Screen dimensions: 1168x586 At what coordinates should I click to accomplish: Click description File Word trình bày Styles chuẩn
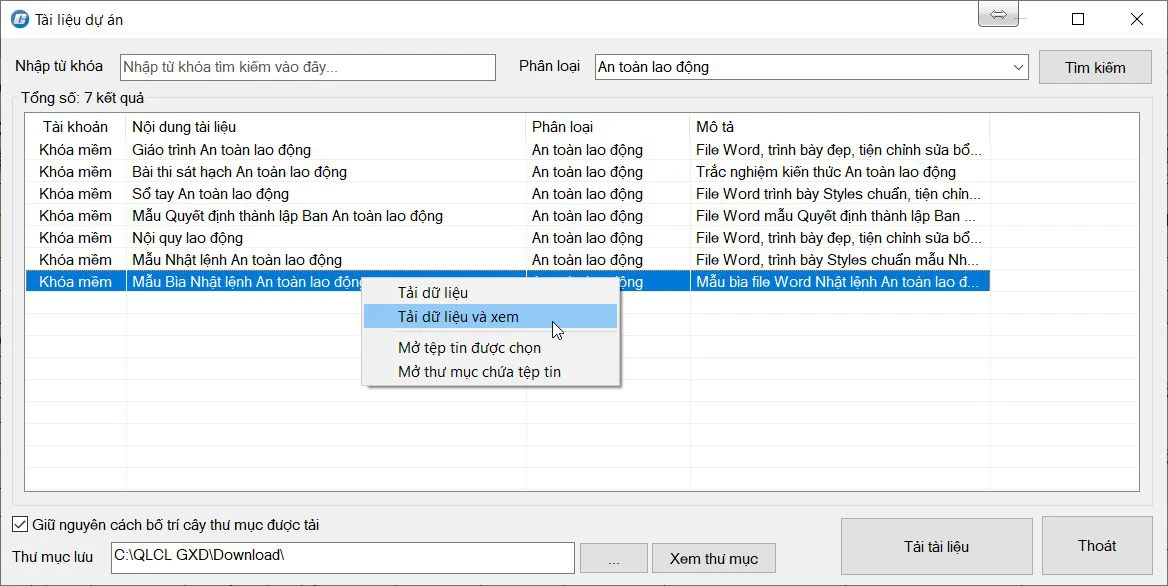pyautogui.click(x=838, y=194)
